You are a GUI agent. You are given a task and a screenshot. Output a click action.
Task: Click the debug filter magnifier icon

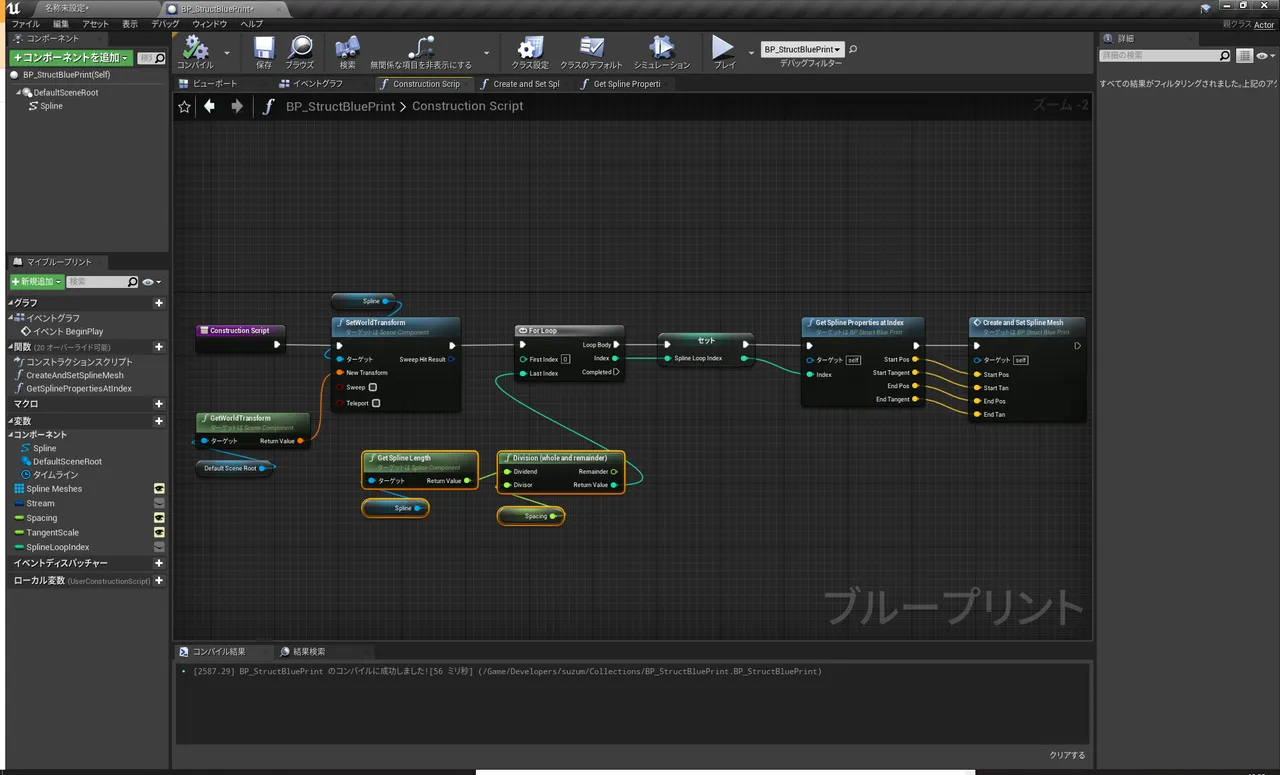pyautogui.click(x=853, y=49)
